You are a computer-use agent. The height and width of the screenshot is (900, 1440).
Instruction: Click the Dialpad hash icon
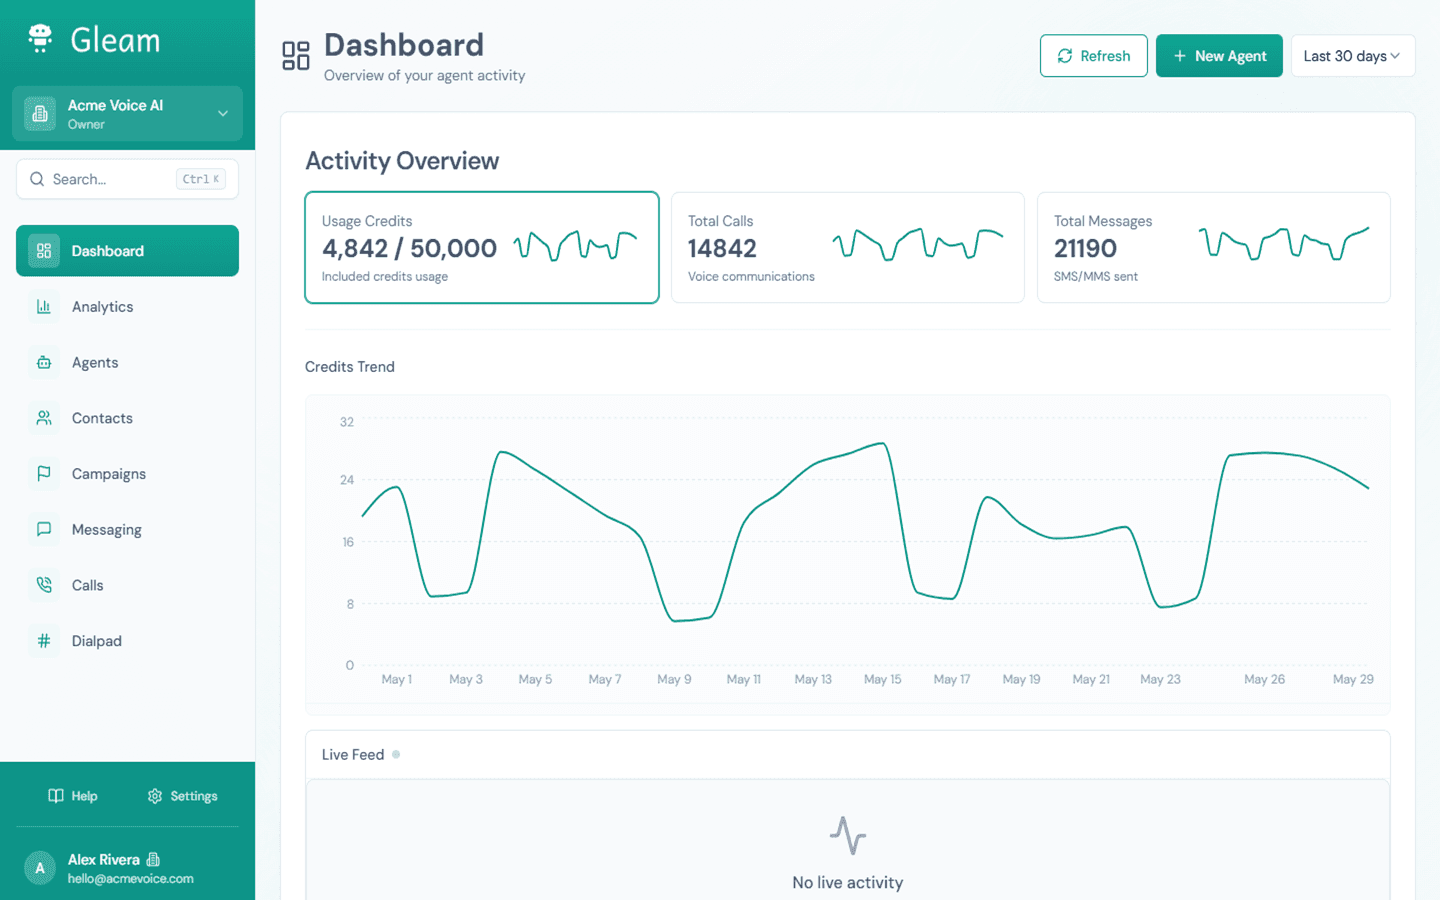[44, 641]
